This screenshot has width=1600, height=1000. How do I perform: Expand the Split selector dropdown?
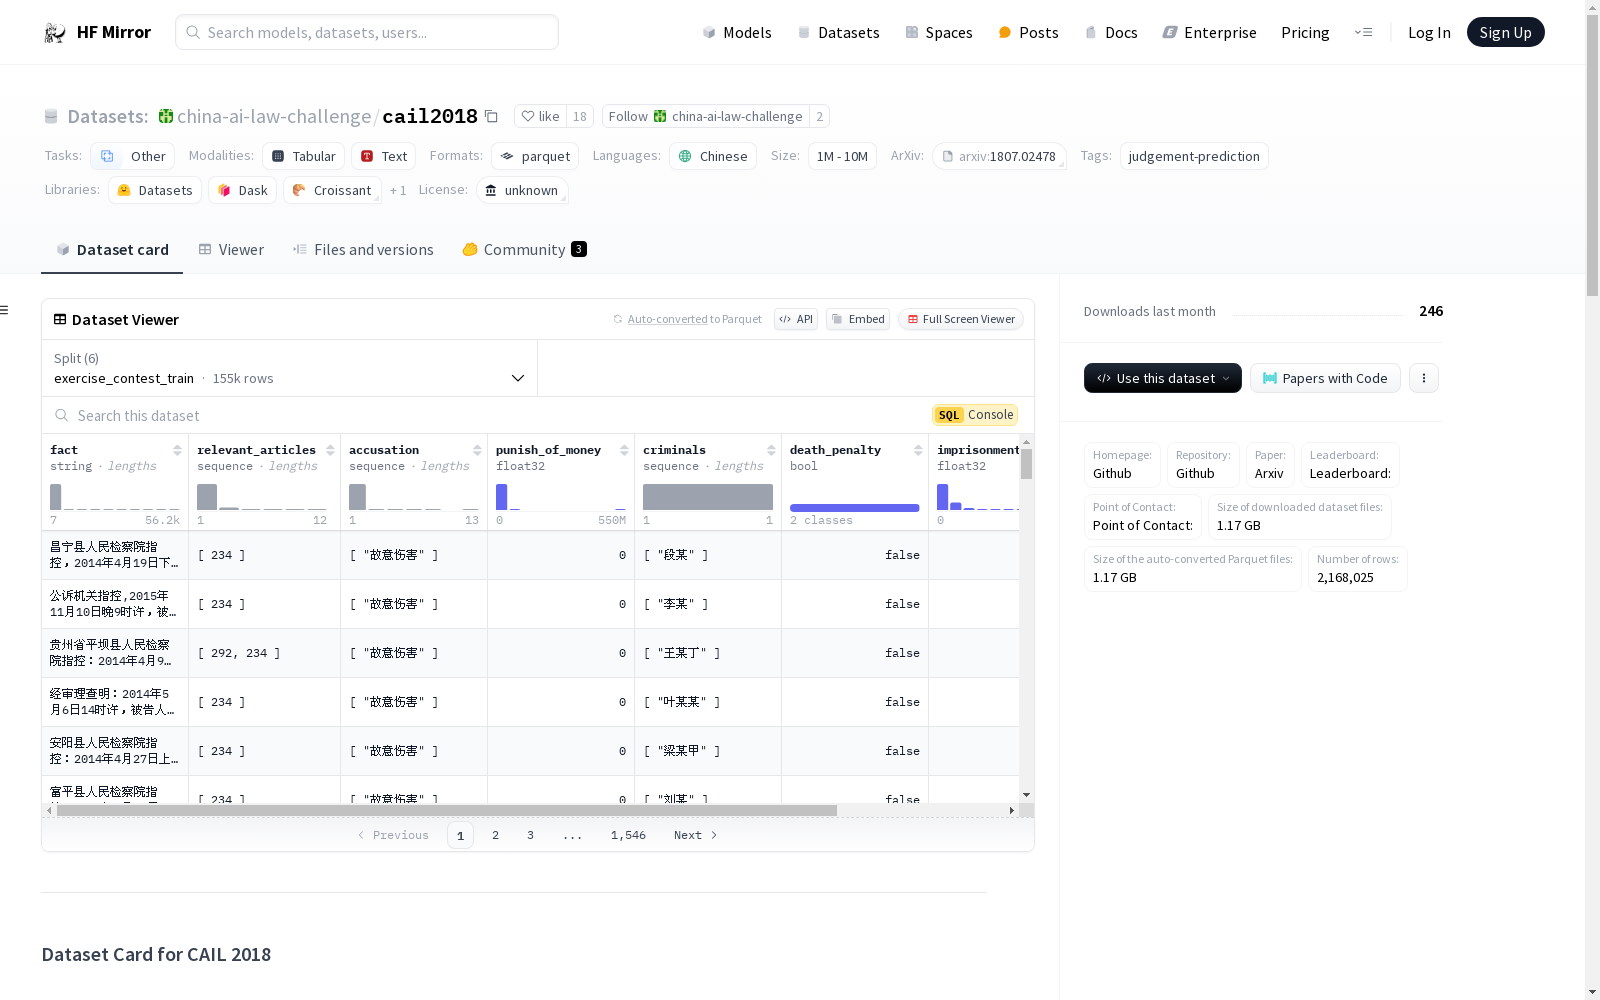click(290, 368)
